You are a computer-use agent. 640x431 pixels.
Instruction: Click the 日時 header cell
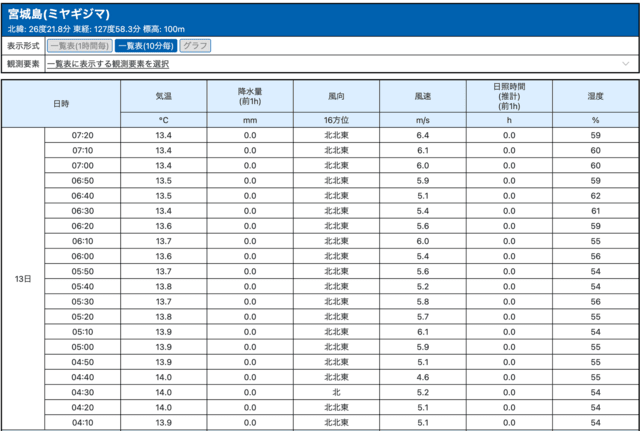(61, 104)
